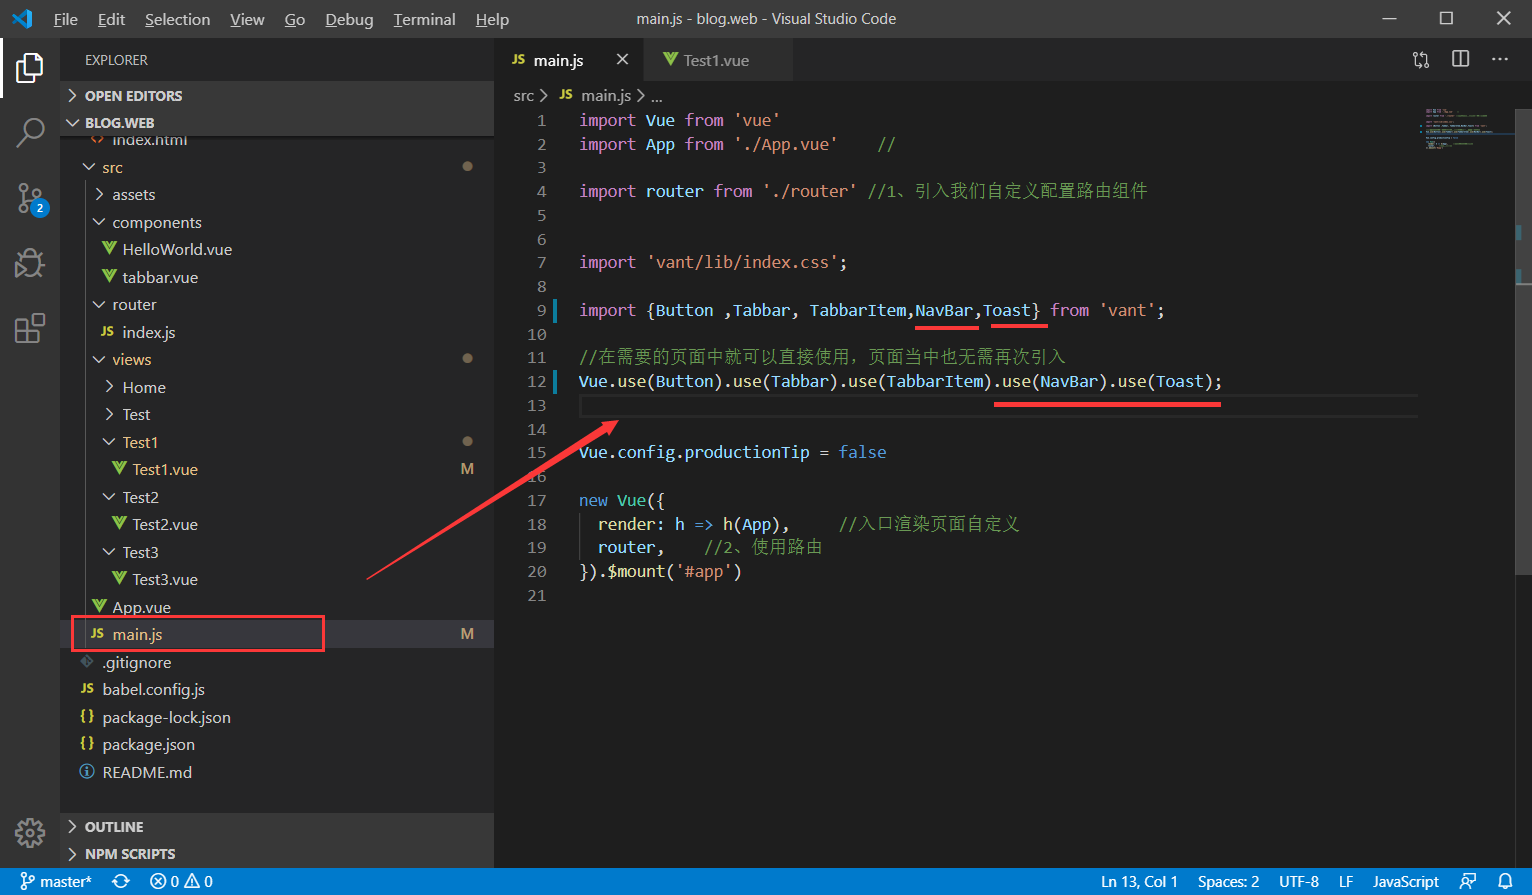The height and width of the screenshot is (895, 1532).
Task: Open README.md file
Action: click(277, 772)
